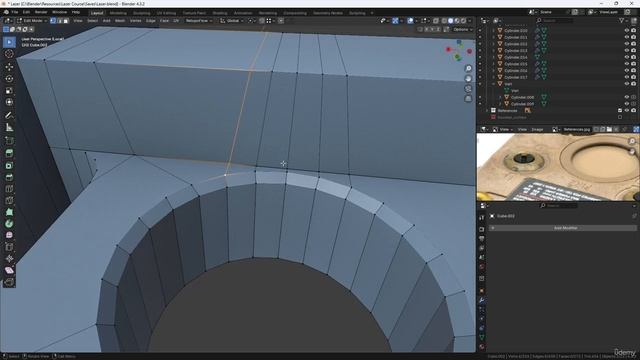This screenshot has height=360, width=640.
Task: Select the Inset Faces tool
Action: [x=9, y=165]
